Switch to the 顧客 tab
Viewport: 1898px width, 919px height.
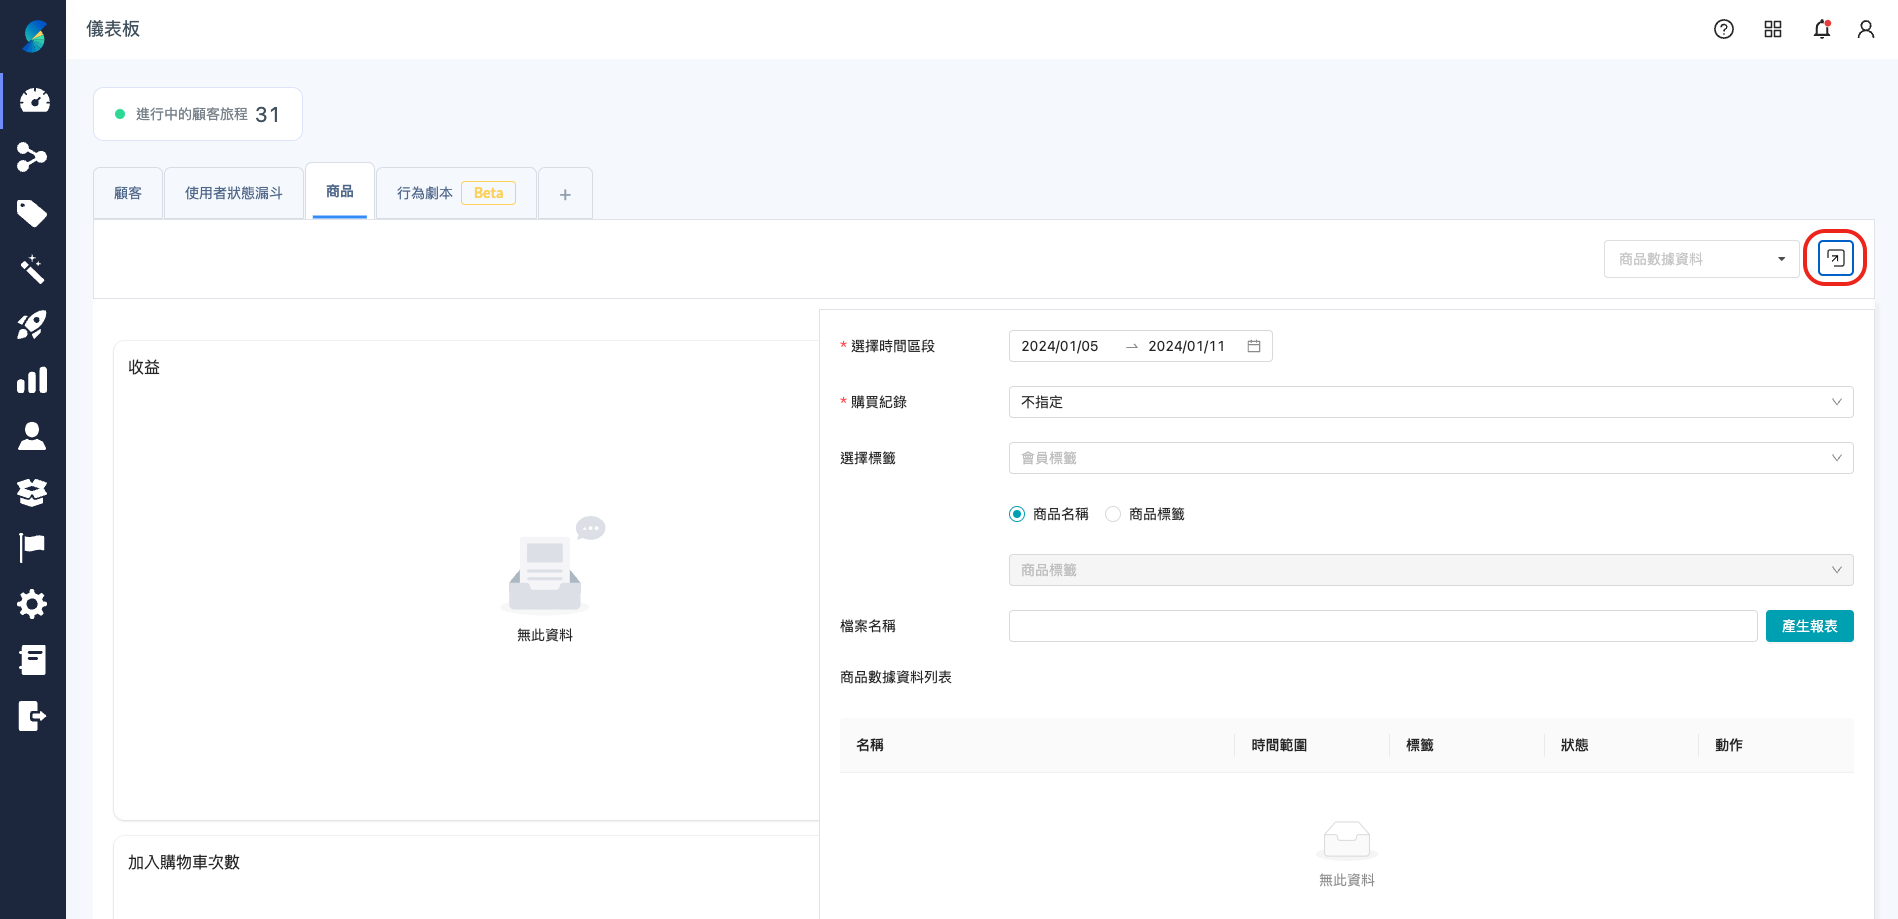128,192
